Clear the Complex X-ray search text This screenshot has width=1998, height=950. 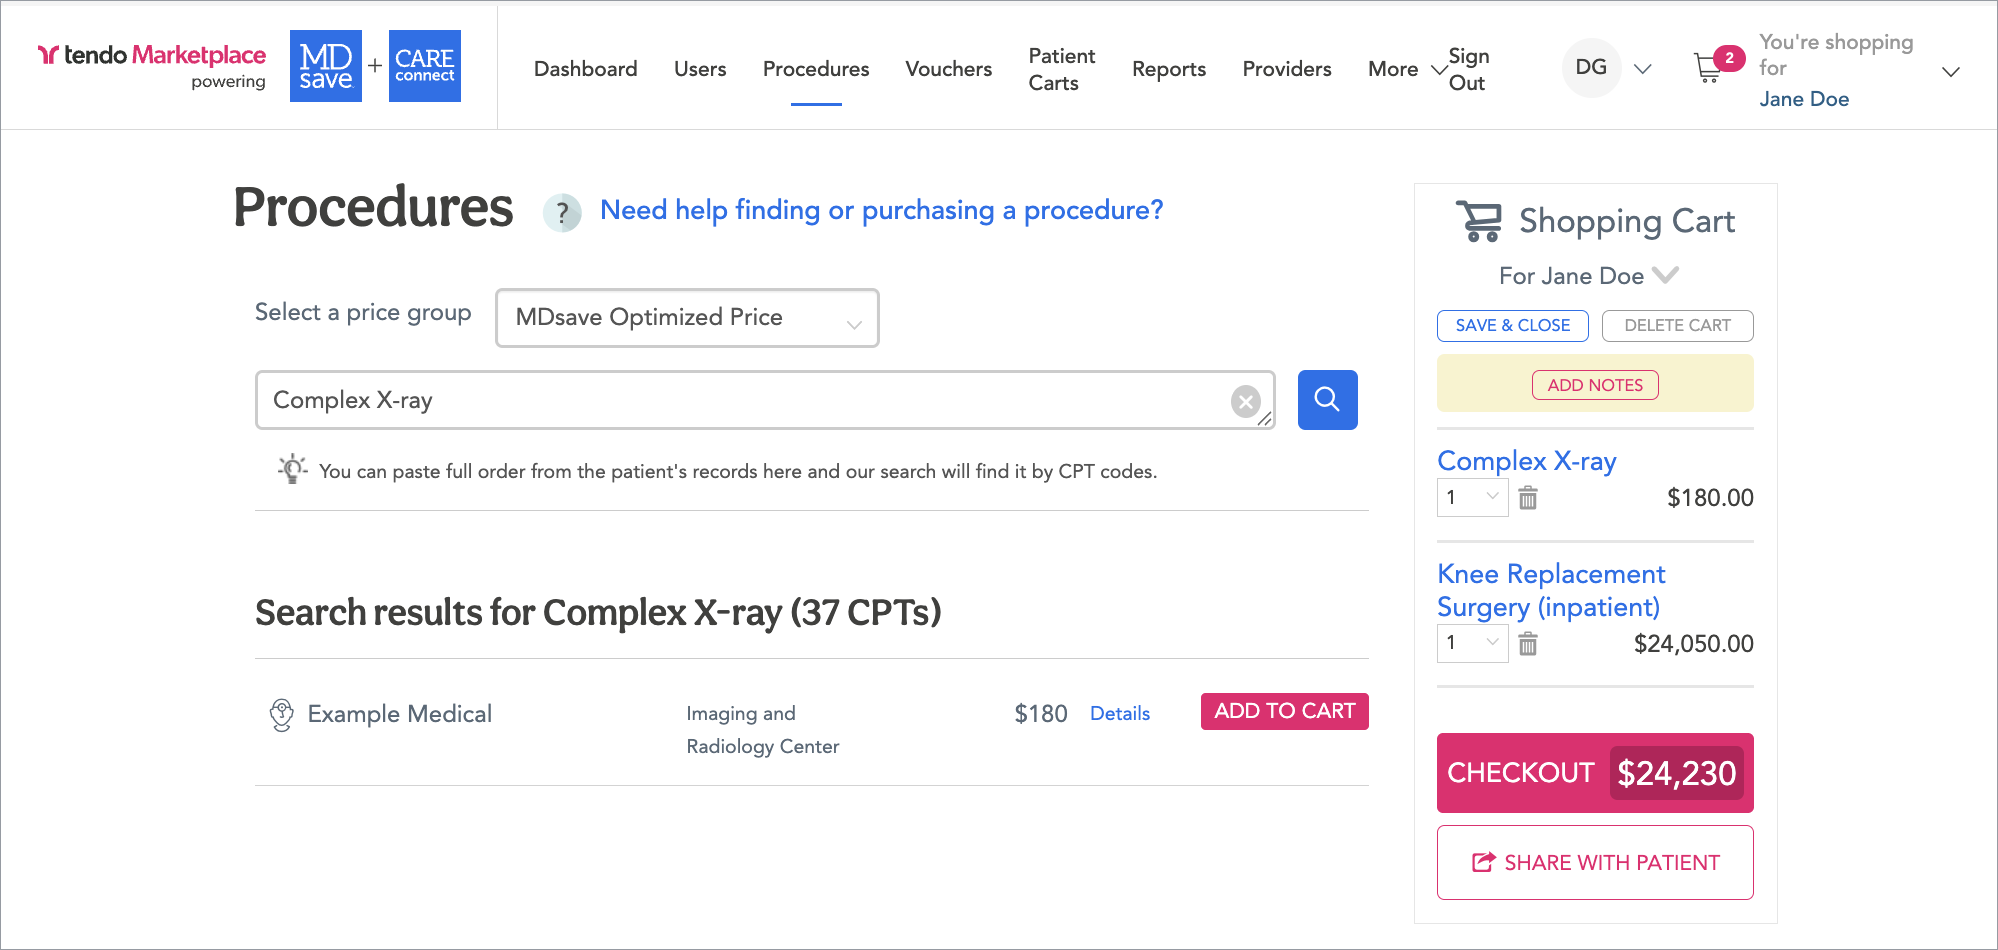point(1245,402)
